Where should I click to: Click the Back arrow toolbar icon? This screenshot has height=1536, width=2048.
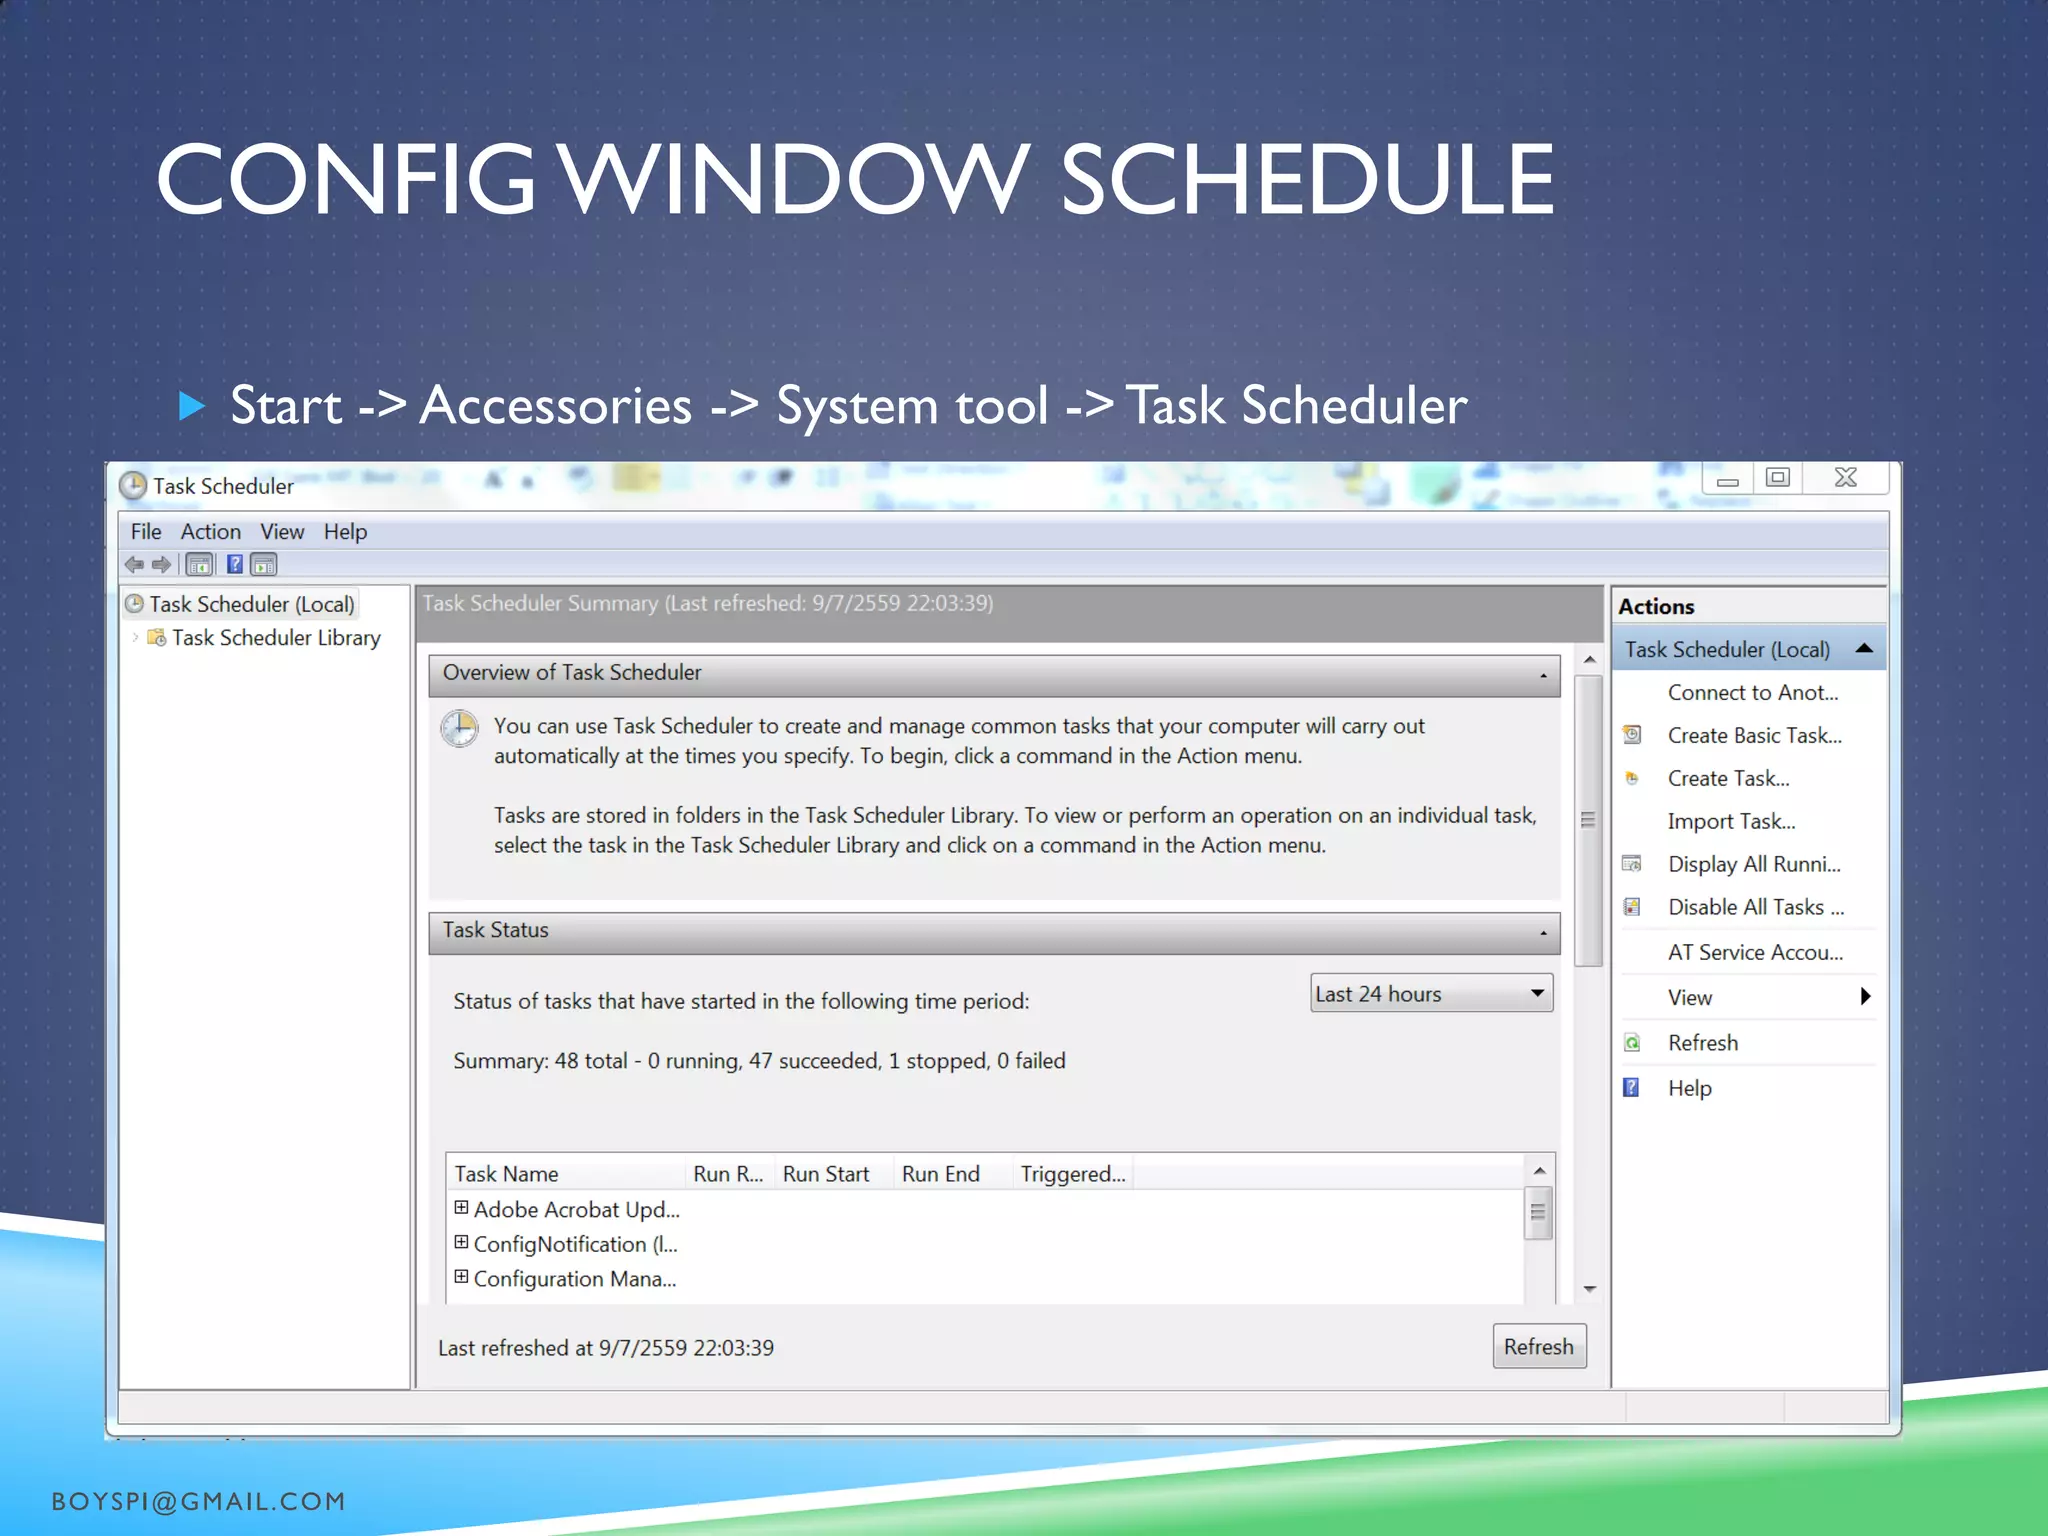tap(134, 565)
